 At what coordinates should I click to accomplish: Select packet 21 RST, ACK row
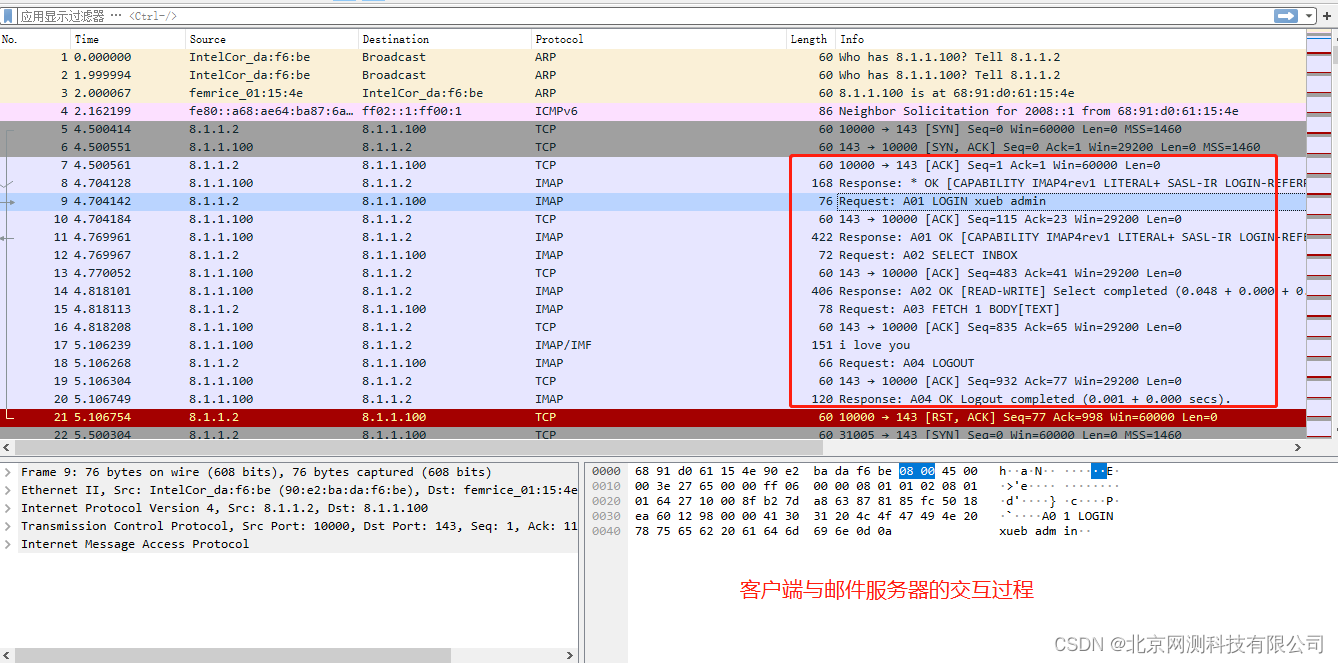point(653,417)
